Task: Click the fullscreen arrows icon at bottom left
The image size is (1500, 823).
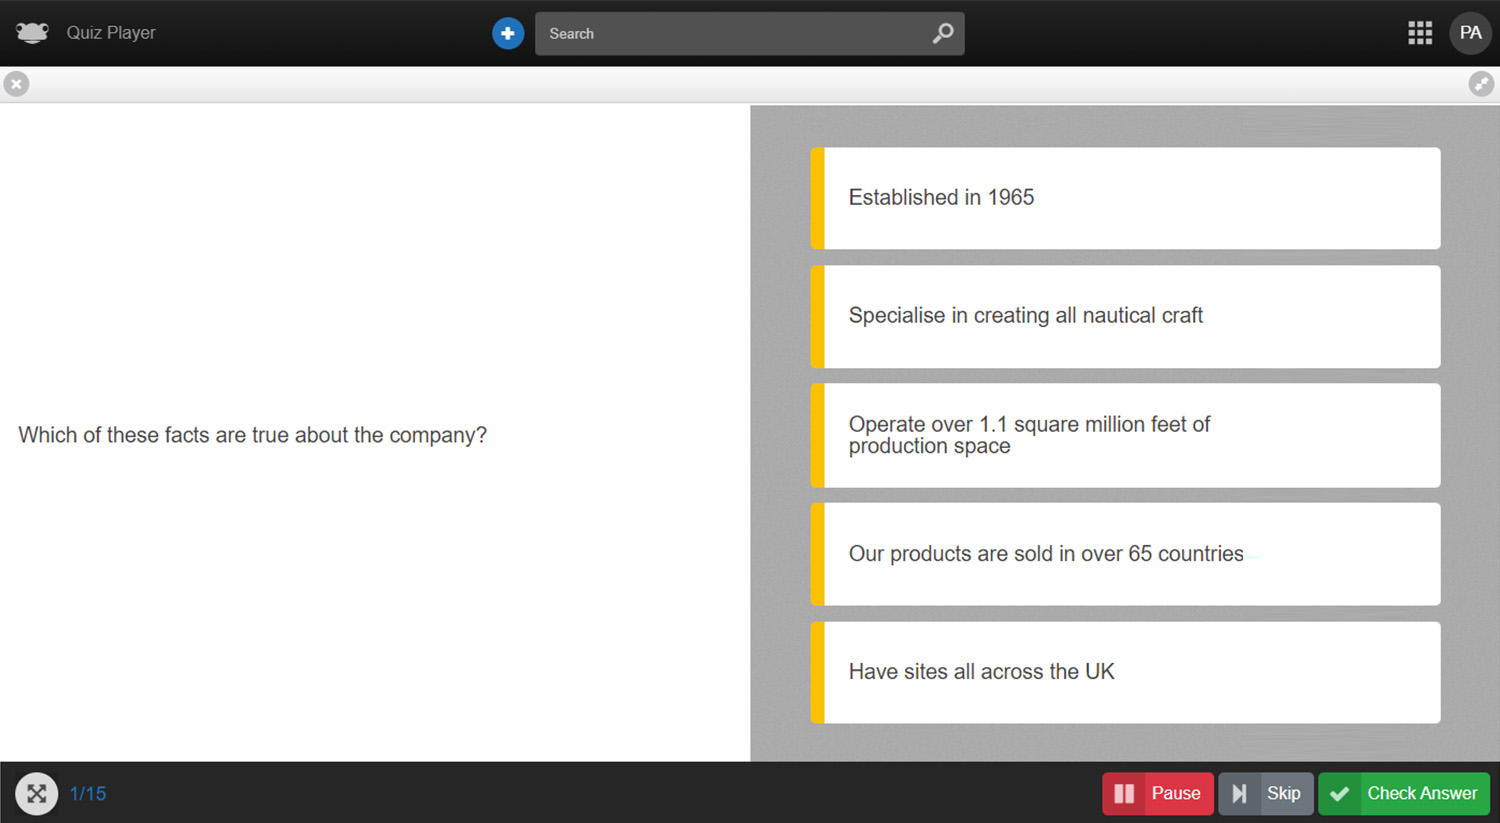Action: tap(37, 793)
